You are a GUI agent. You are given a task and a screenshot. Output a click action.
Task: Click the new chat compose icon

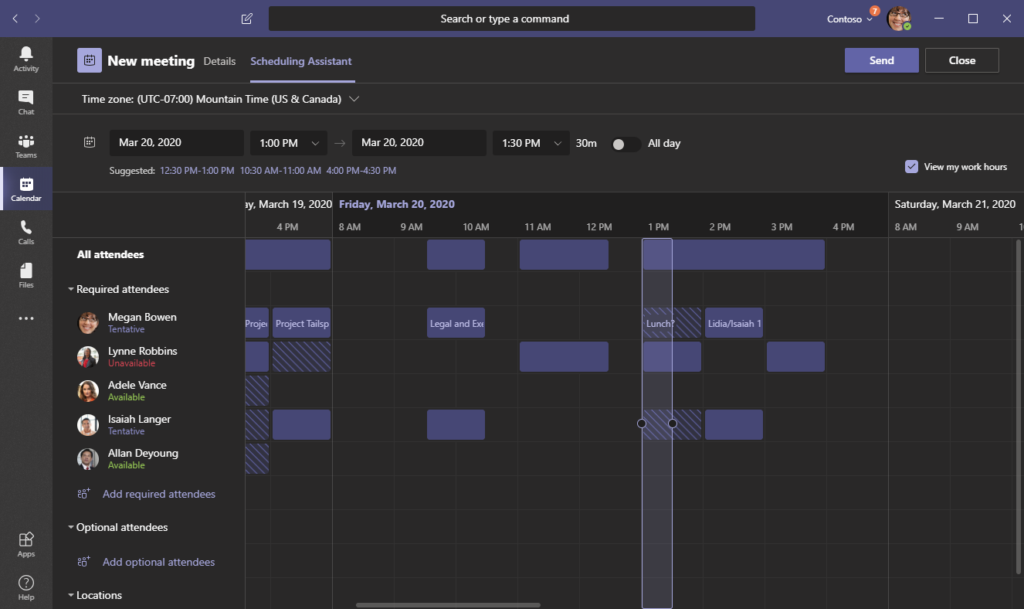247,18
